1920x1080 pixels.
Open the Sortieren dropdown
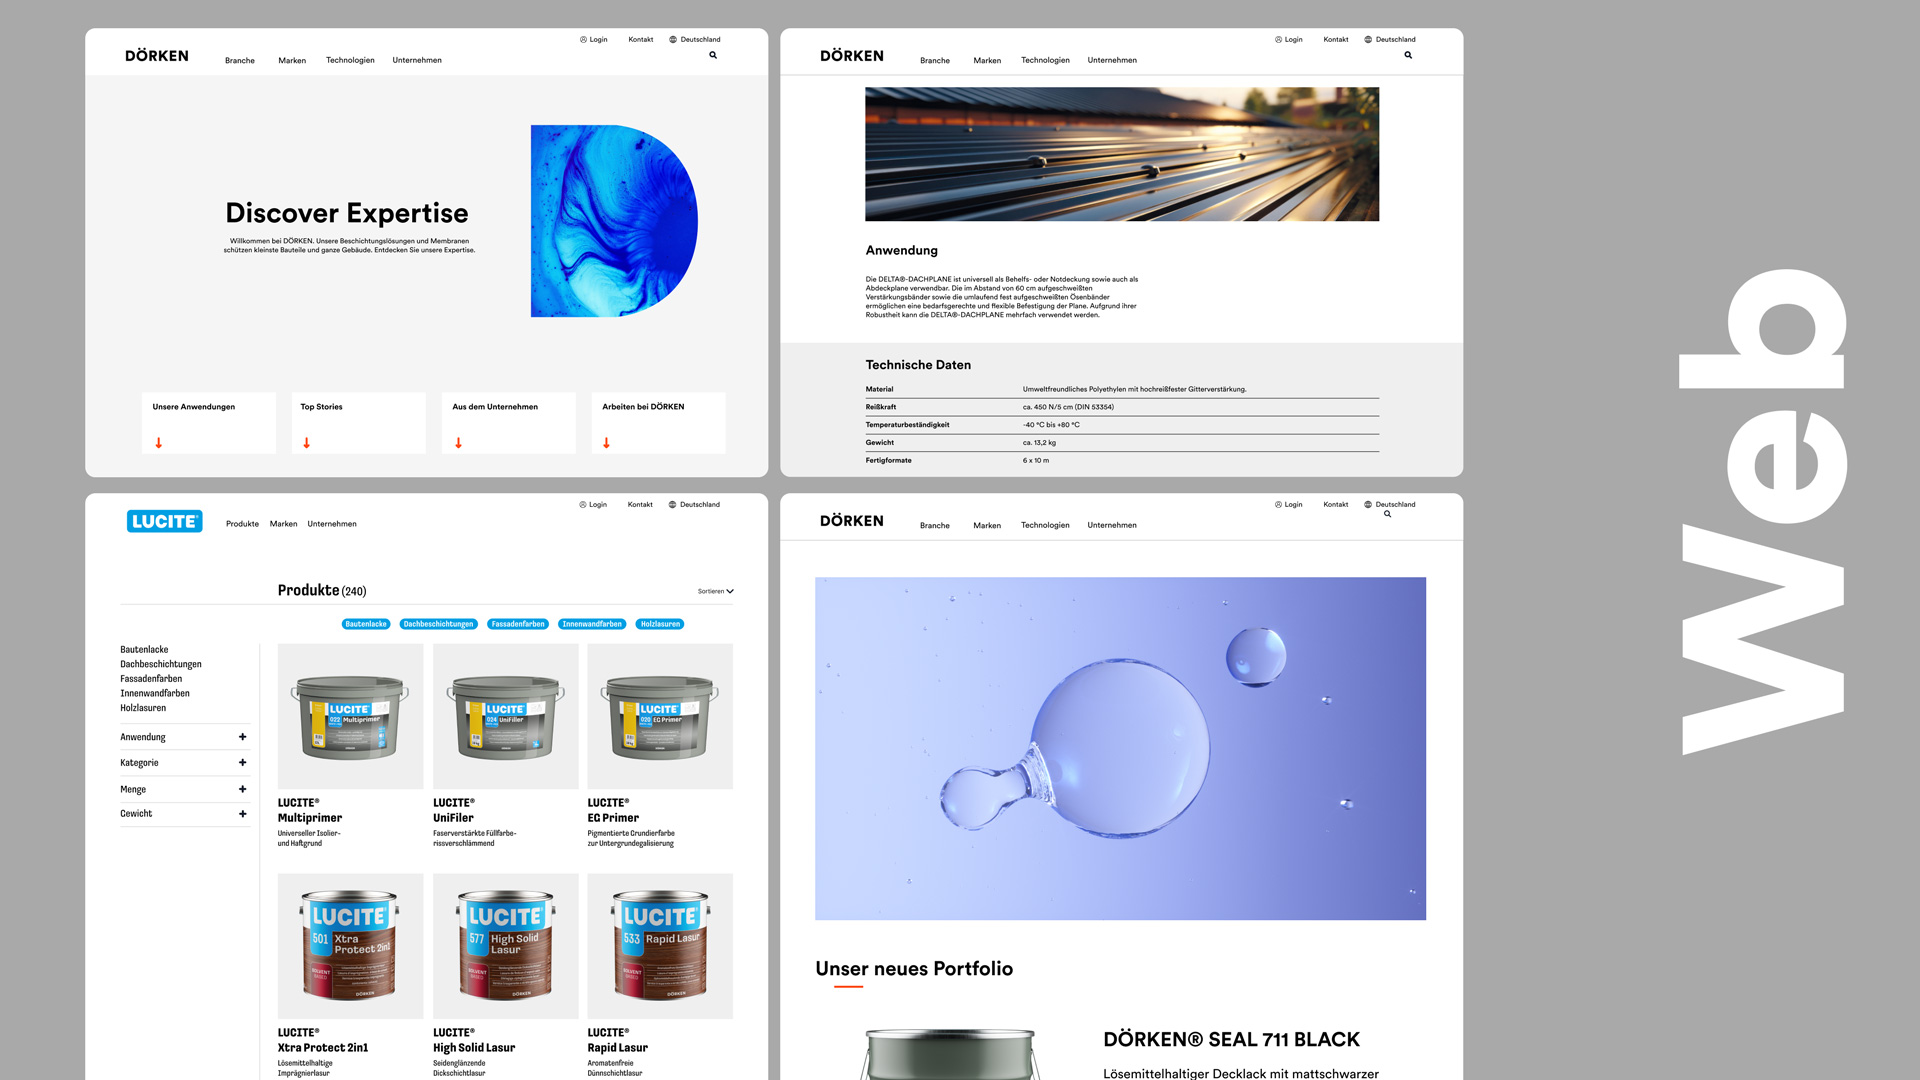(x=715, y=591)
